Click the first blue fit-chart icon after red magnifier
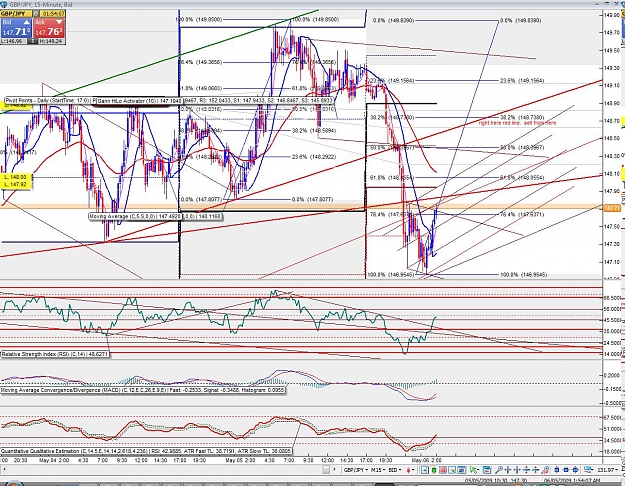The image size is (625, 486). [x=556, y=470]
